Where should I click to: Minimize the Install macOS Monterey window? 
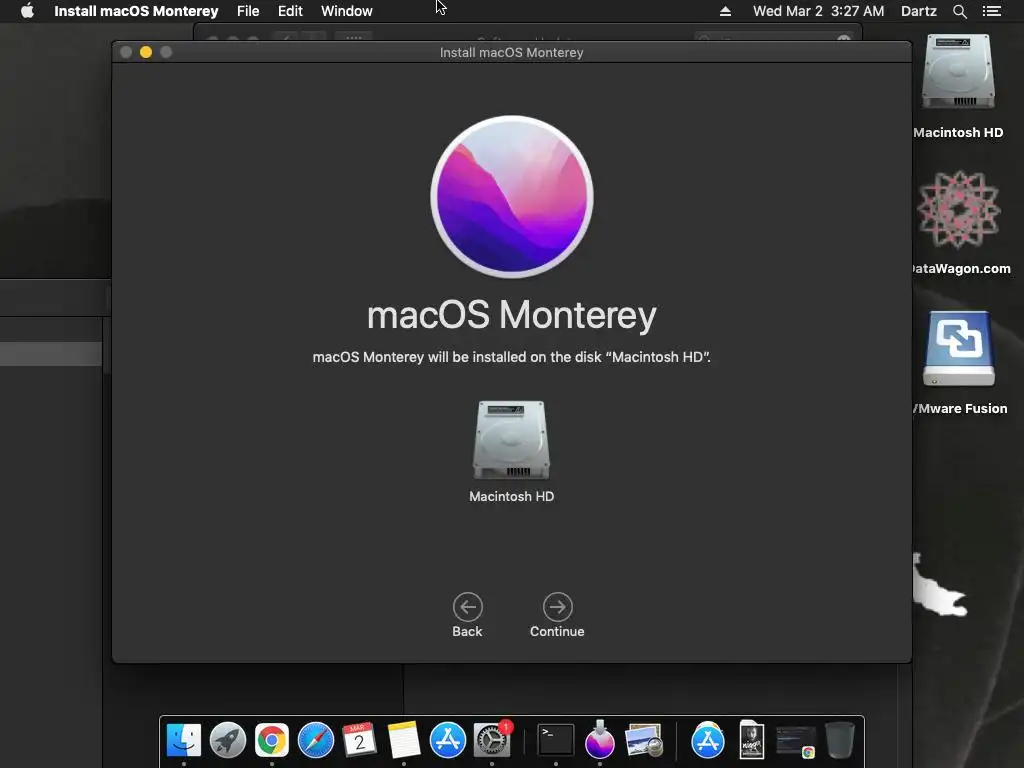click(x=146, y=52)
